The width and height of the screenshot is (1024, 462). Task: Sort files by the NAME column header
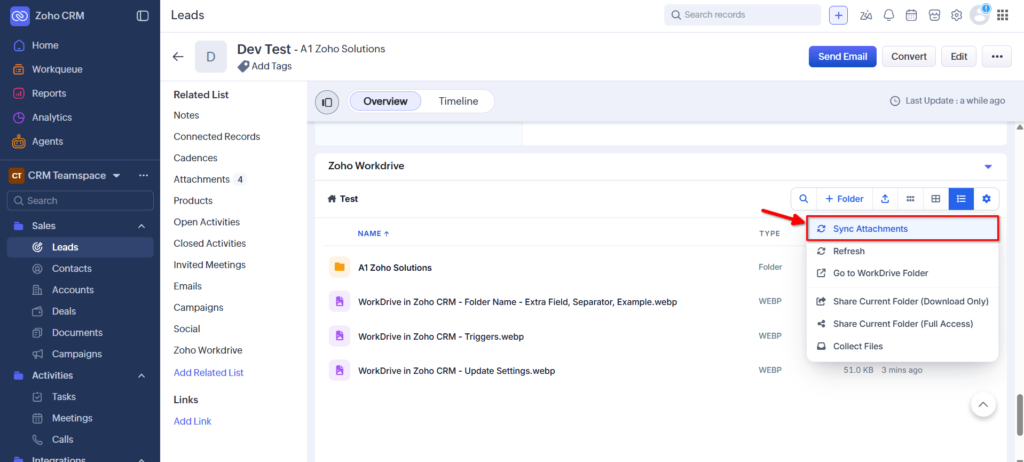click(x=374, y=233)
